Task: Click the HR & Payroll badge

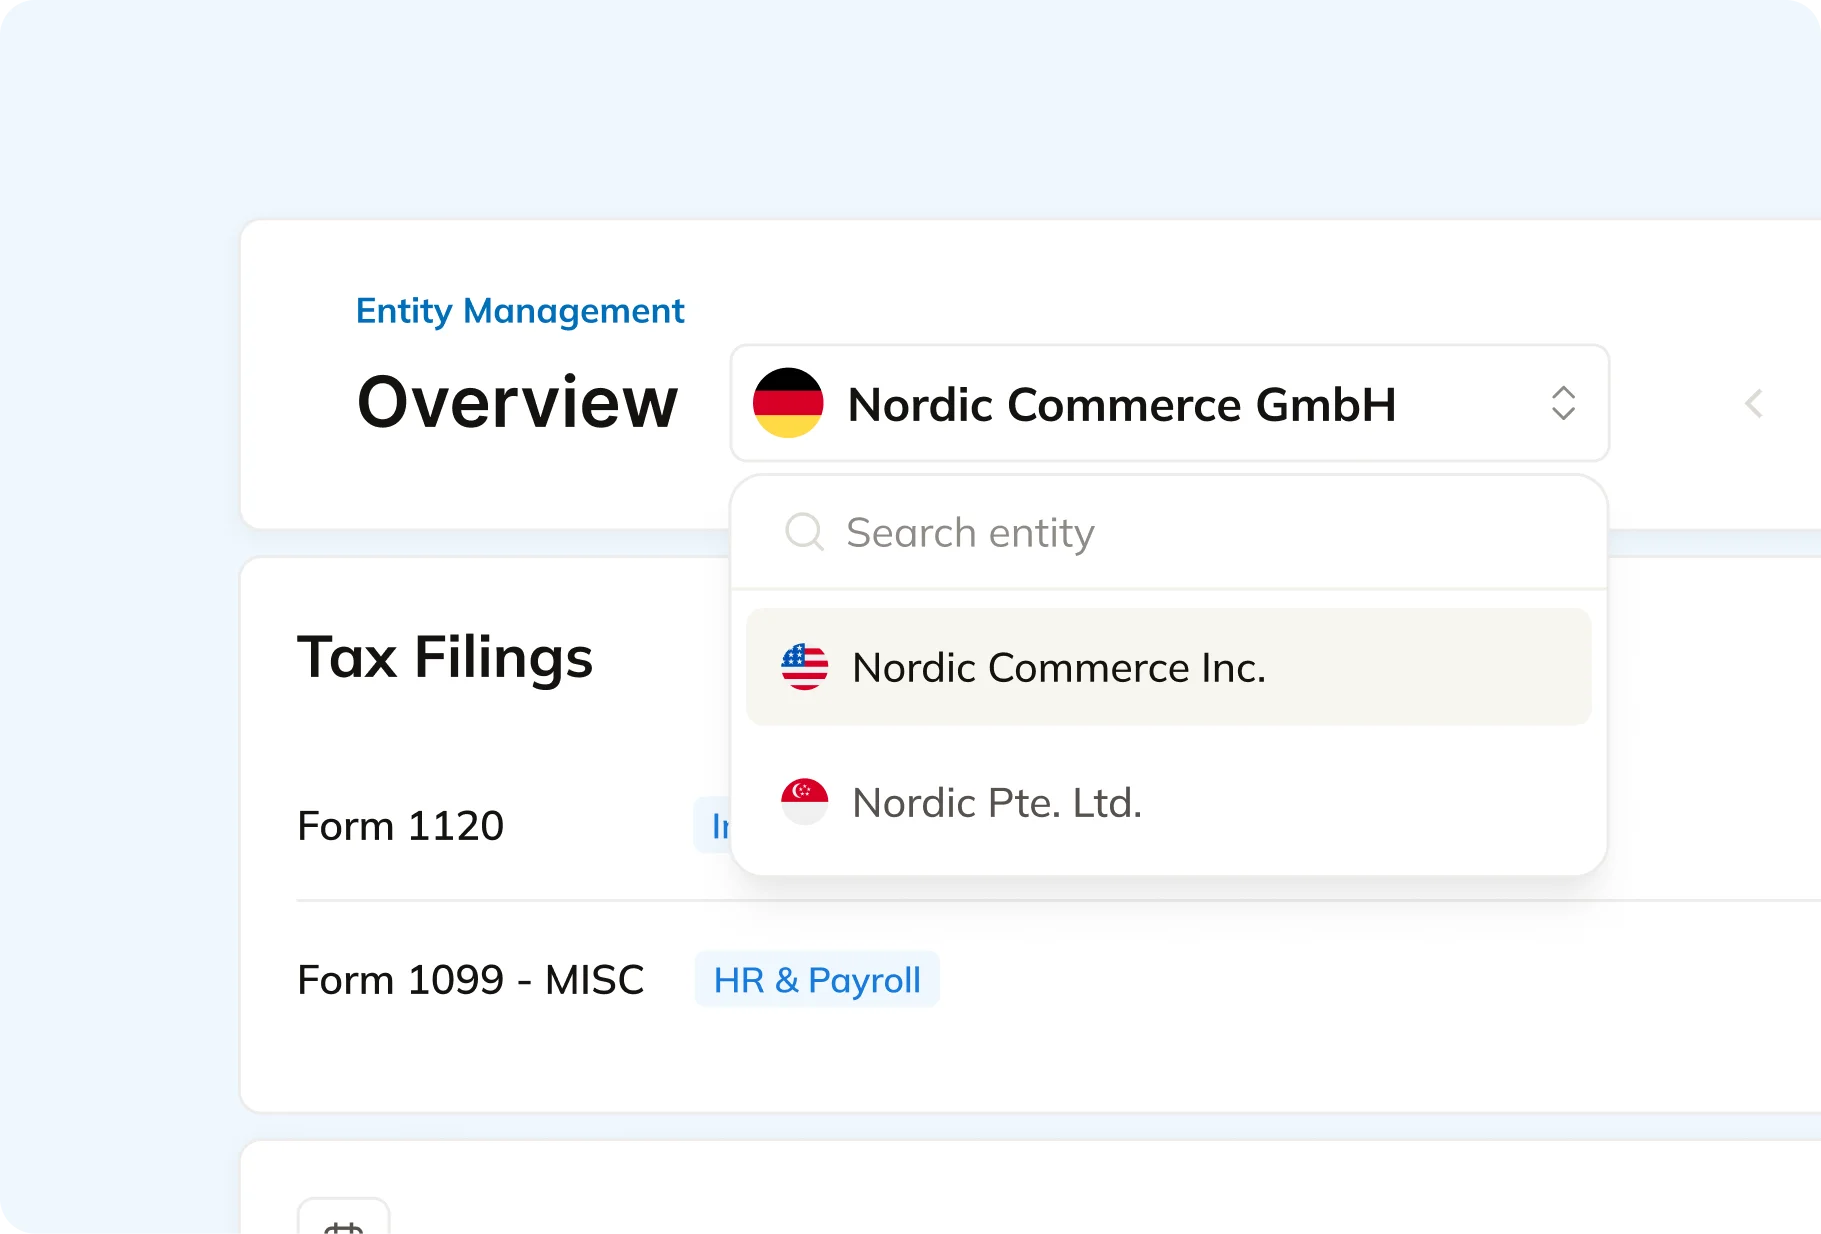Action: point(817,979)
